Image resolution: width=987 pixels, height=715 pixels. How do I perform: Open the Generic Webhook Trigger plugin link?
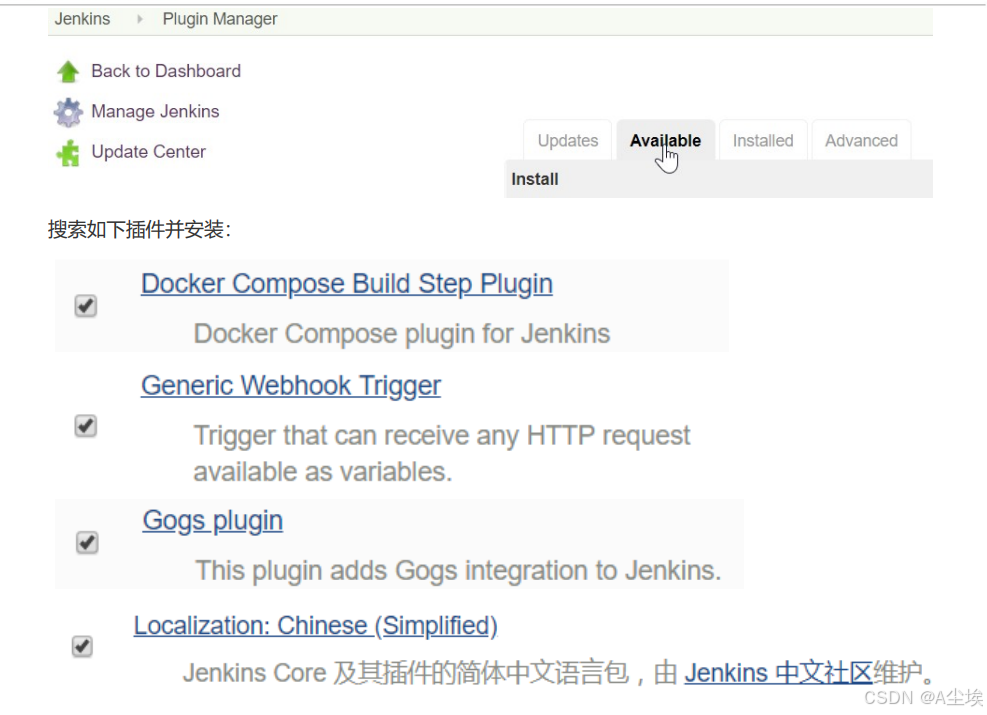click(x=291, y=386)
